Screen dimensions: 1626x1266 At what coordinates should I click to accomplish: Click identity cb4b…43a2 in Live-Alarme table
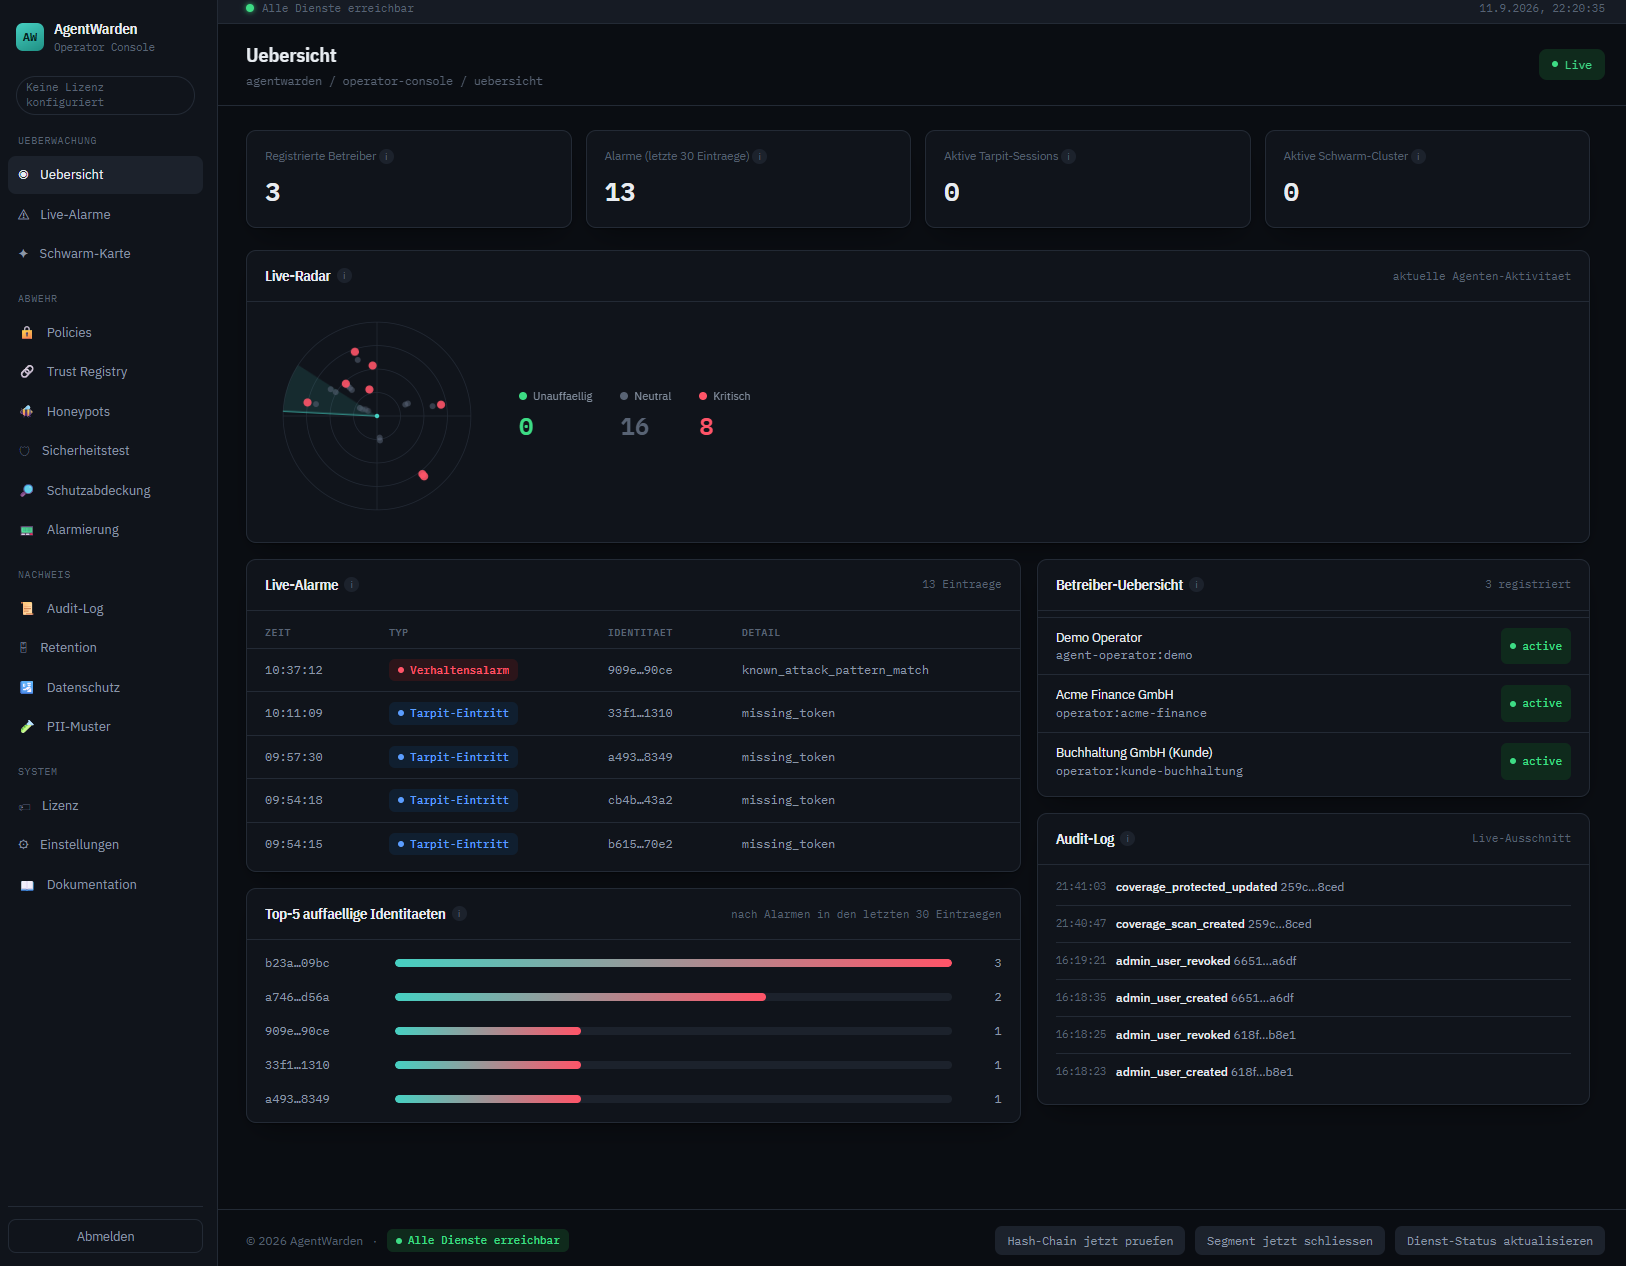640,800
